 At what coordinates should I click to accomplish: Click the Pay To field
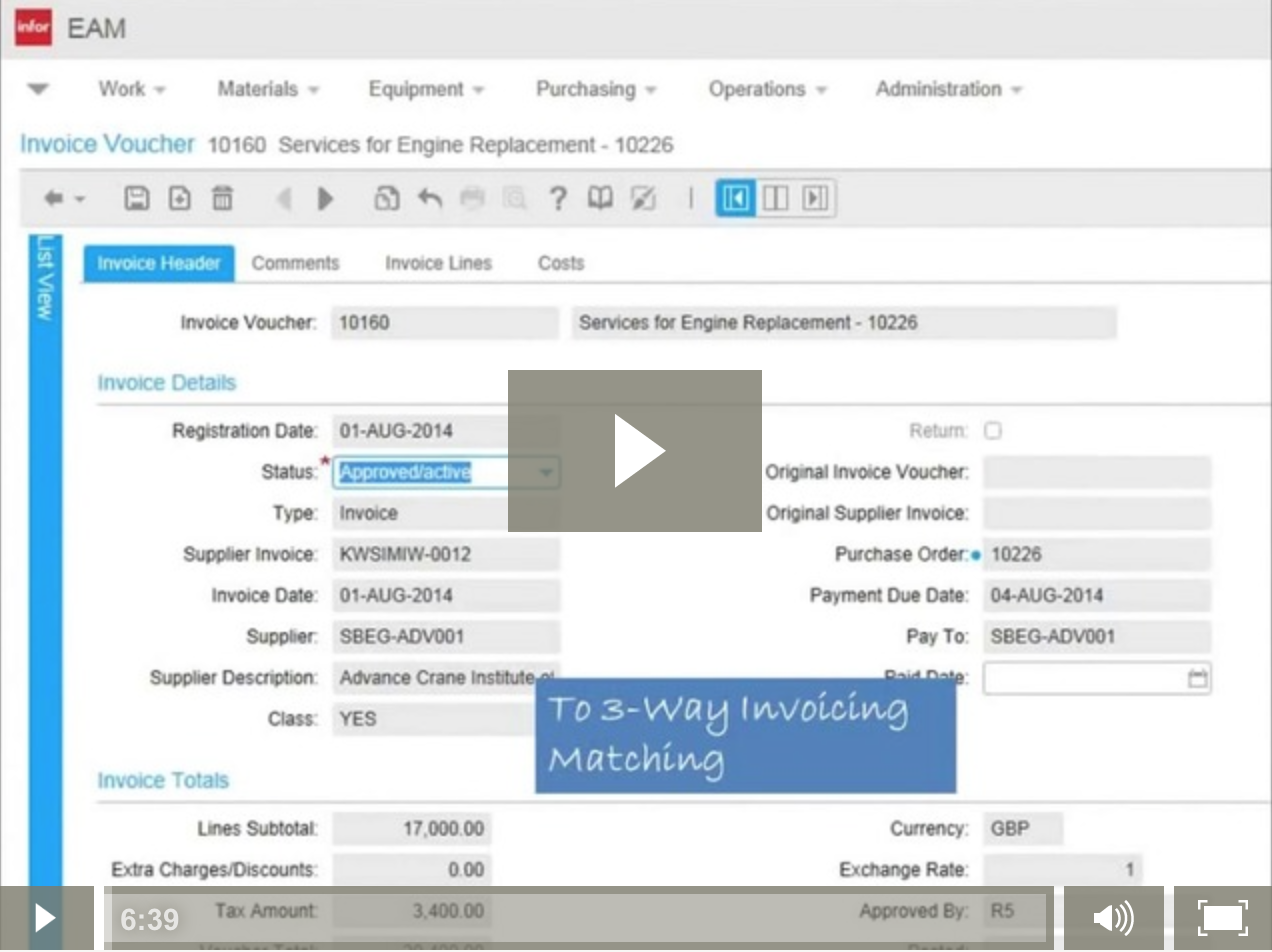[x=1097, y=636]
